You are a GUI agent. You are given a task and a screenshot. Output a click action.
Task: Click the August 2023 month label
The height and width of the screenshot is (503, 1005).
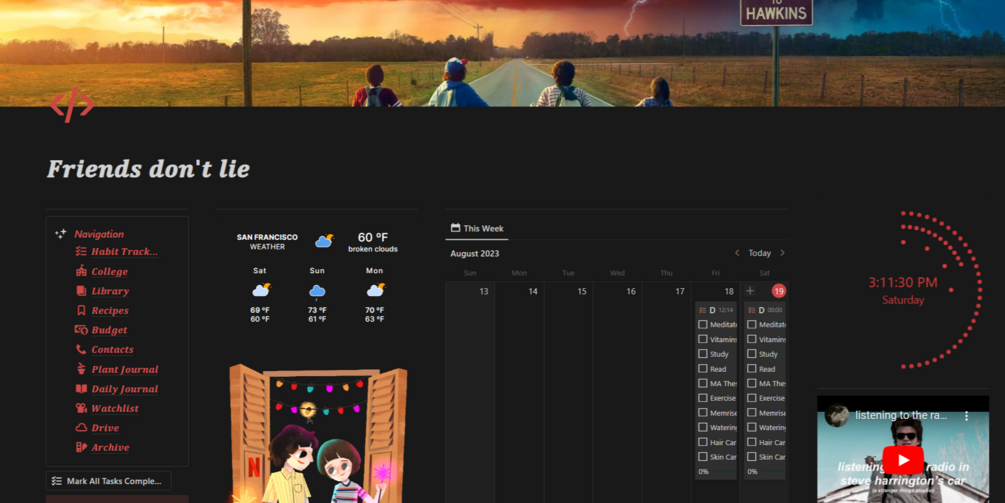(474, 254)
